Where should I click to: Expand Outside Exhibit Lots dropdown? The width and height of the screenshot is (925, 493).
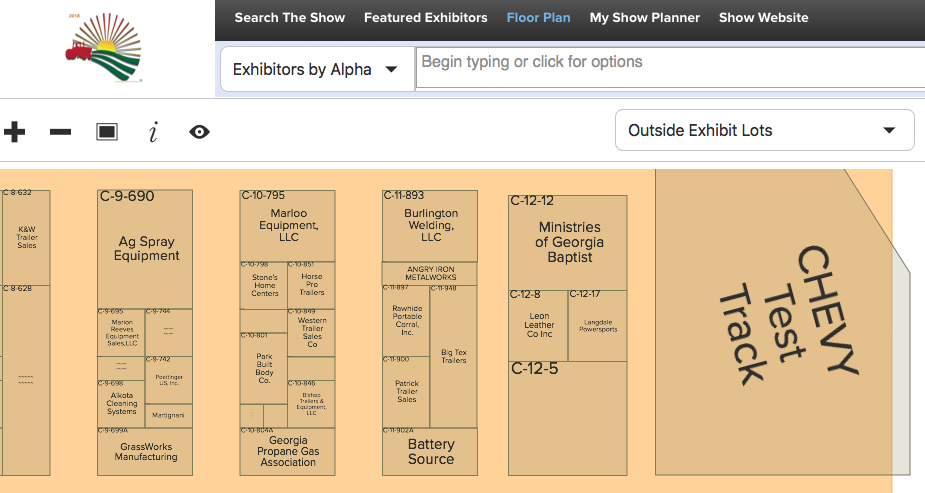coord(765,130)
